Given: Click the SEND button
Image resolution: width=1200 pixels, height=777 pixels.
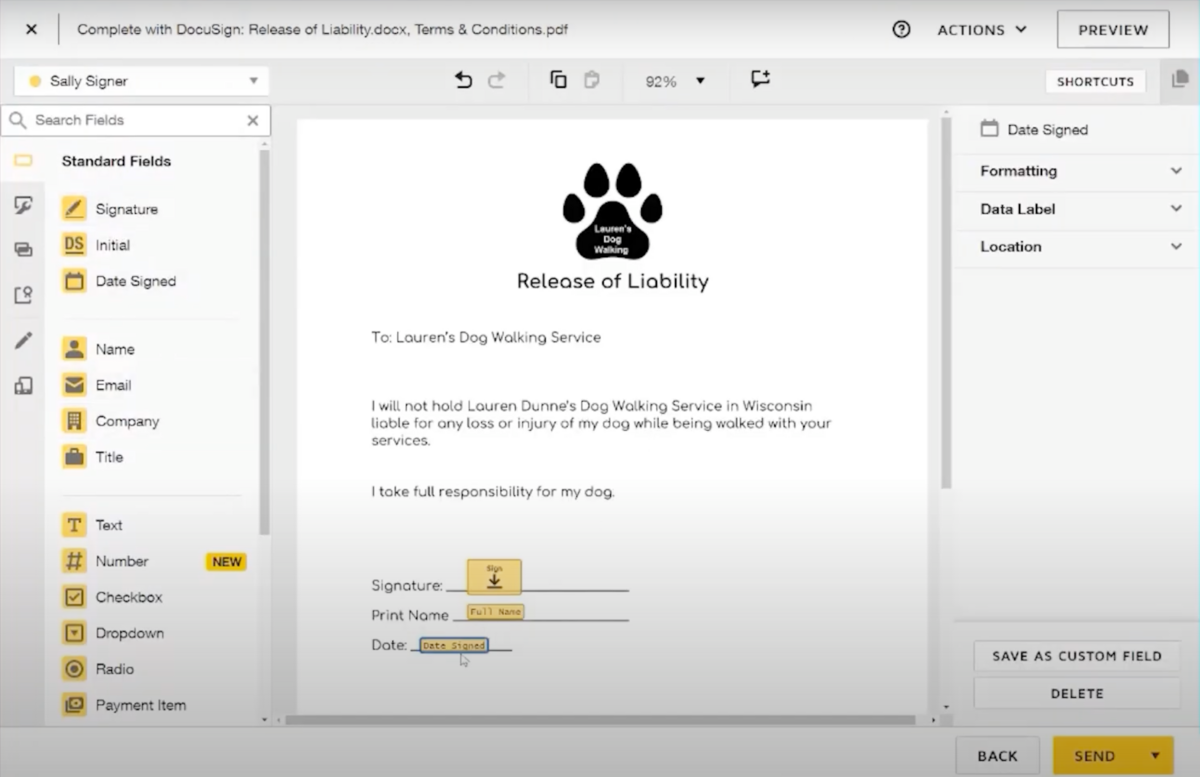Looking at the screenshot, I should click(x=1095, y=756).
